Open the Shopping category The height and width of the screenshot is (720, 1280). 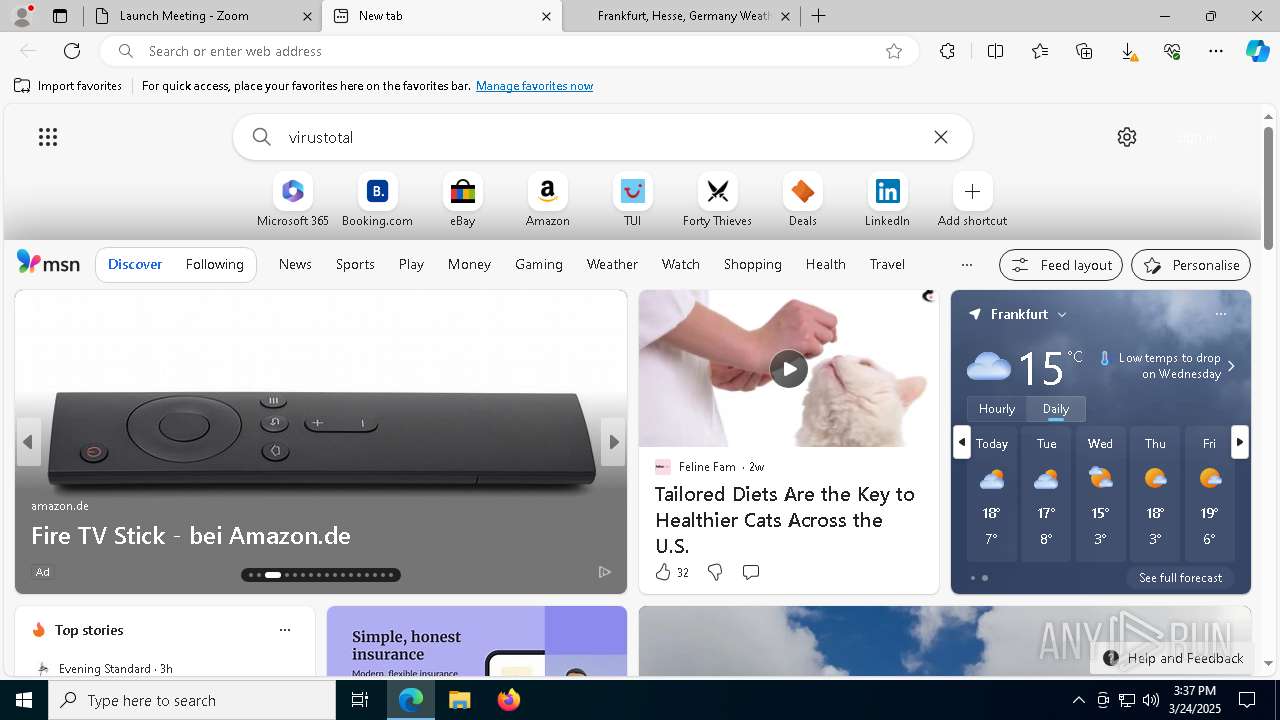(x=752, y=264)
